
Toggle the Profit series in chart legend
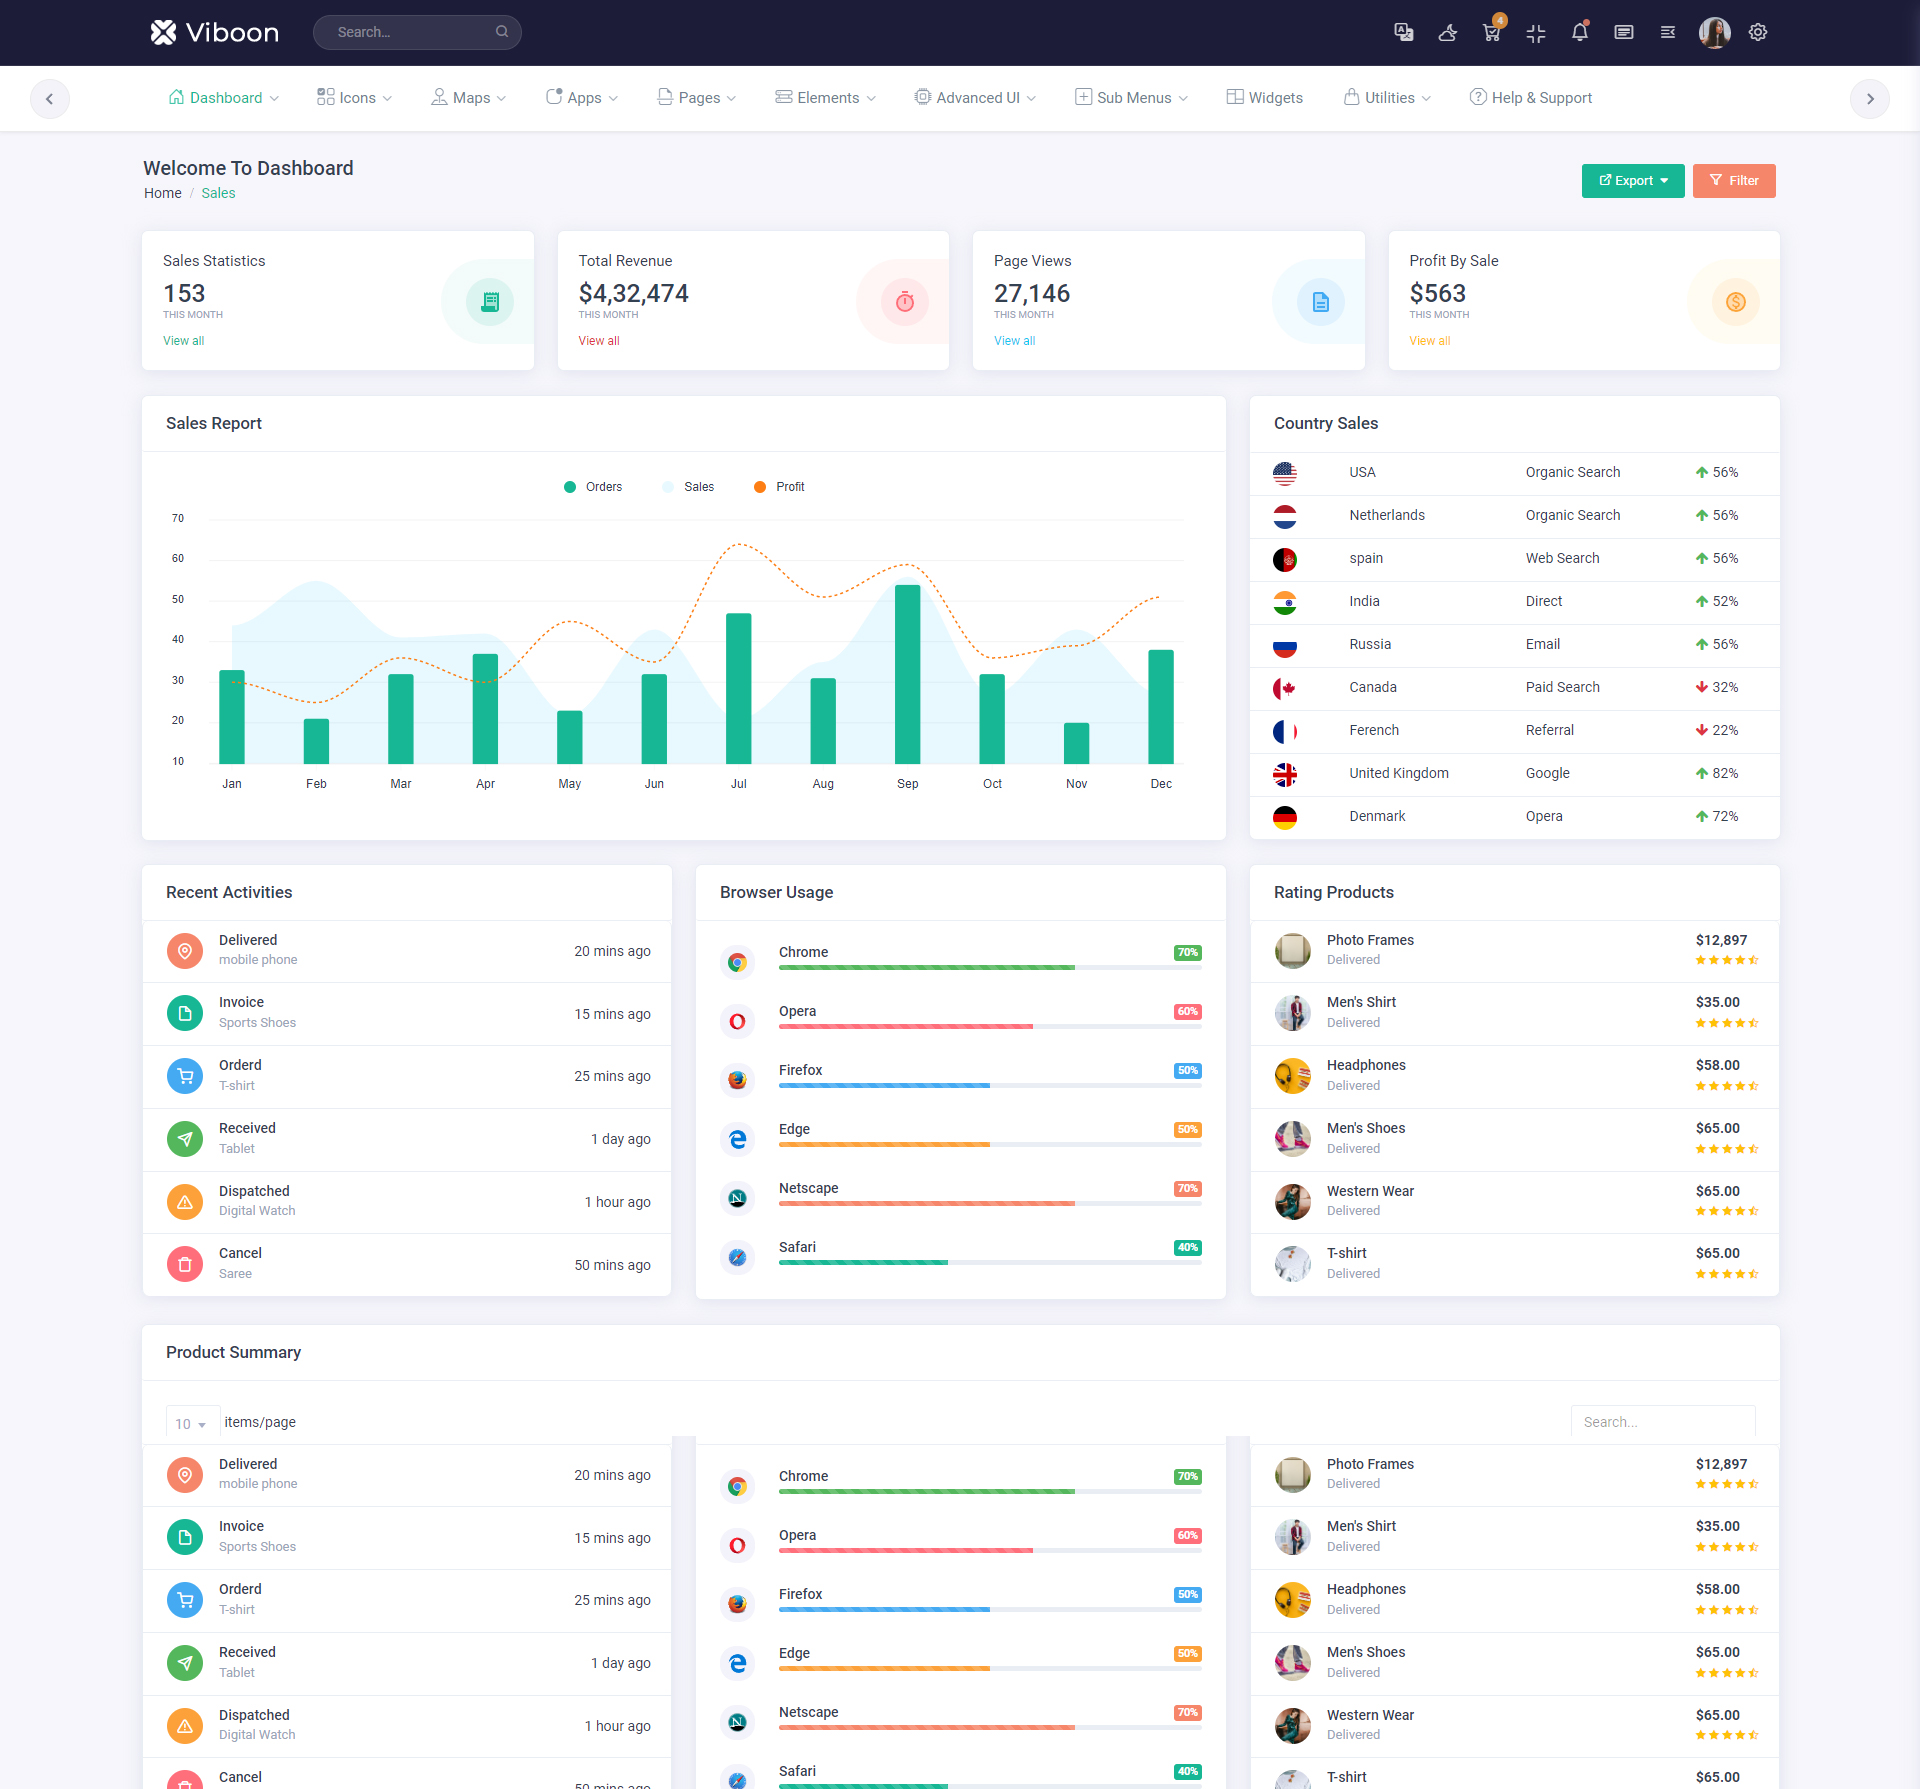click(779, 487)
